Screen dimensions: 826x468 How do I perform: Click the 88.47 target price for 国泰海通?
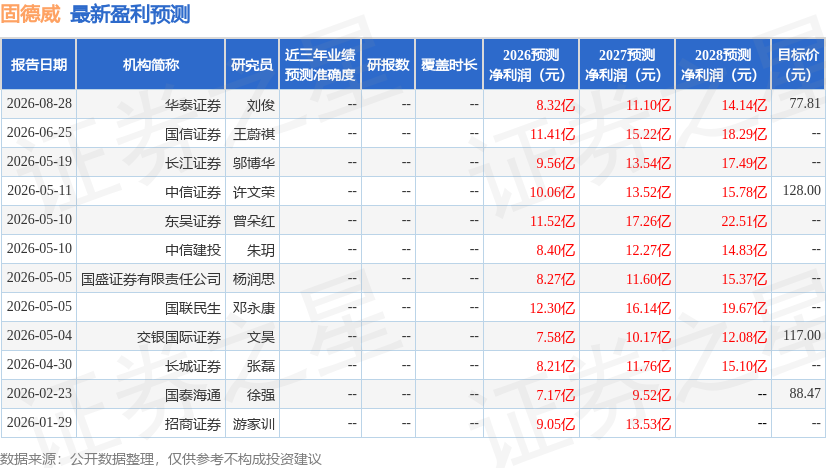click(805, 393)
